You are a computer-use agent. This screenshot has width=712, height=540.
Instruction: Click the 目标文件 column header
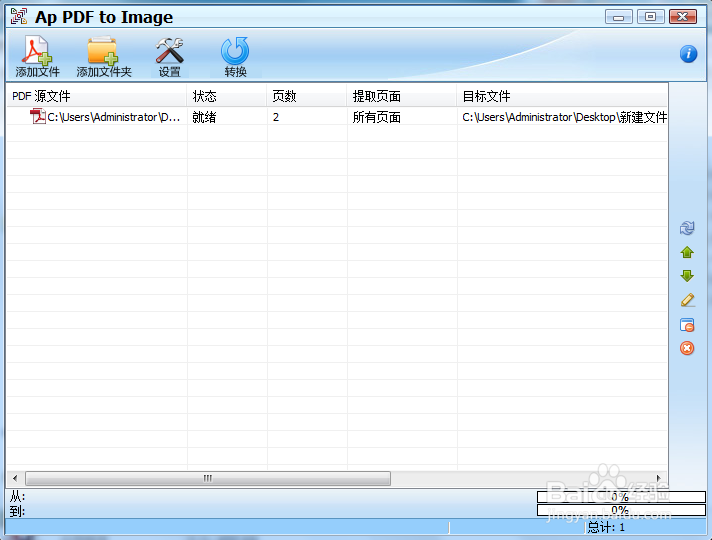point(562,96)
